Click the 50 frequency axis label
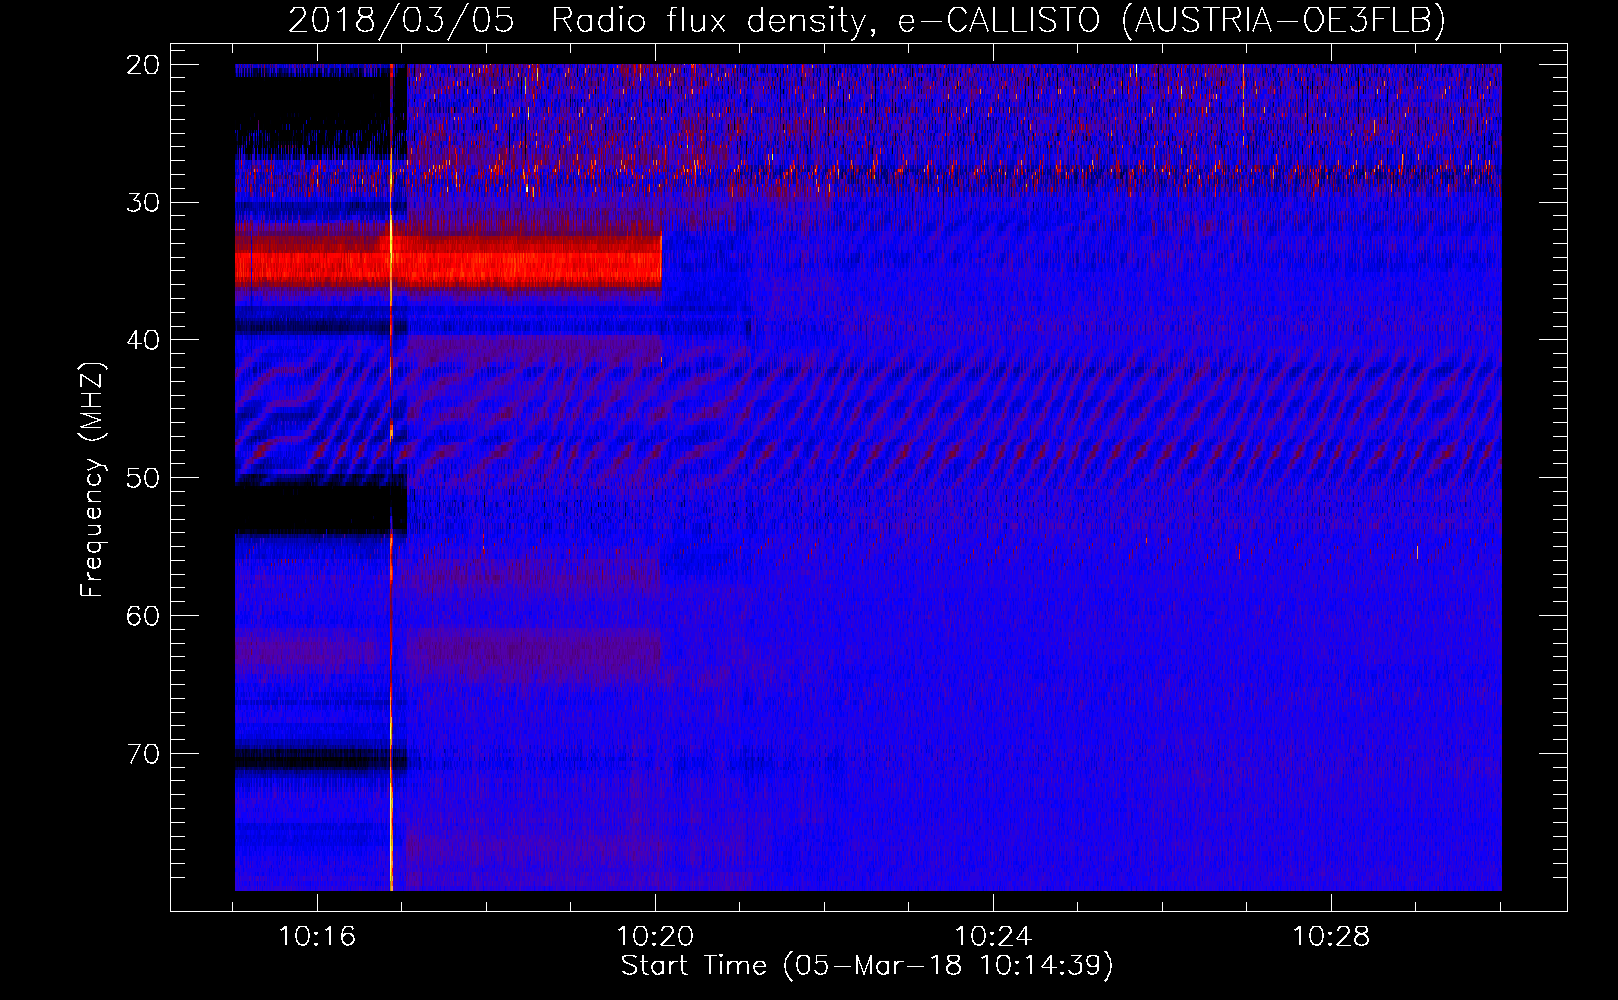 (143, 478)
